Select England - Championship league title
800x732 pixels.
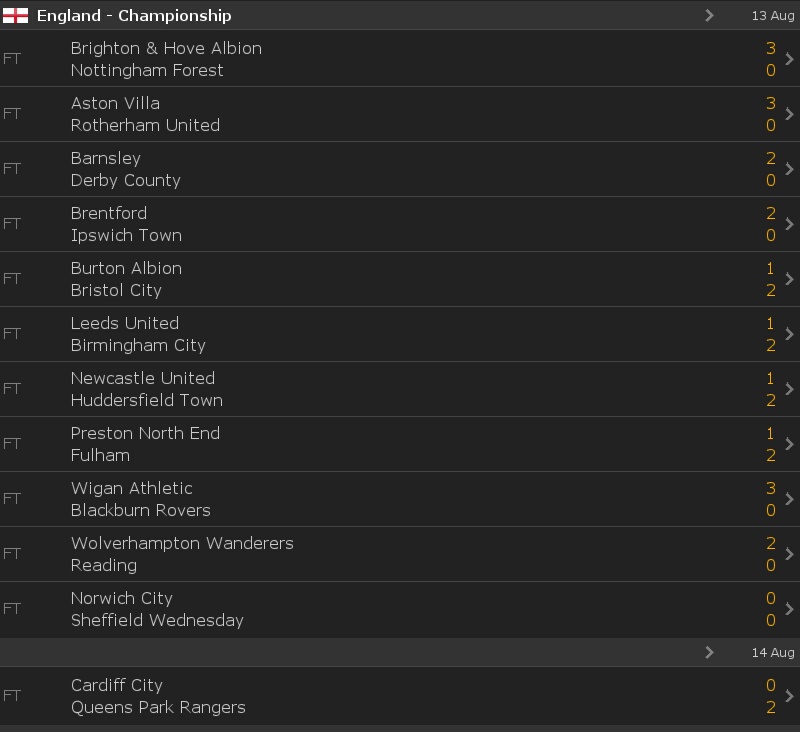(x=134, y=16)
